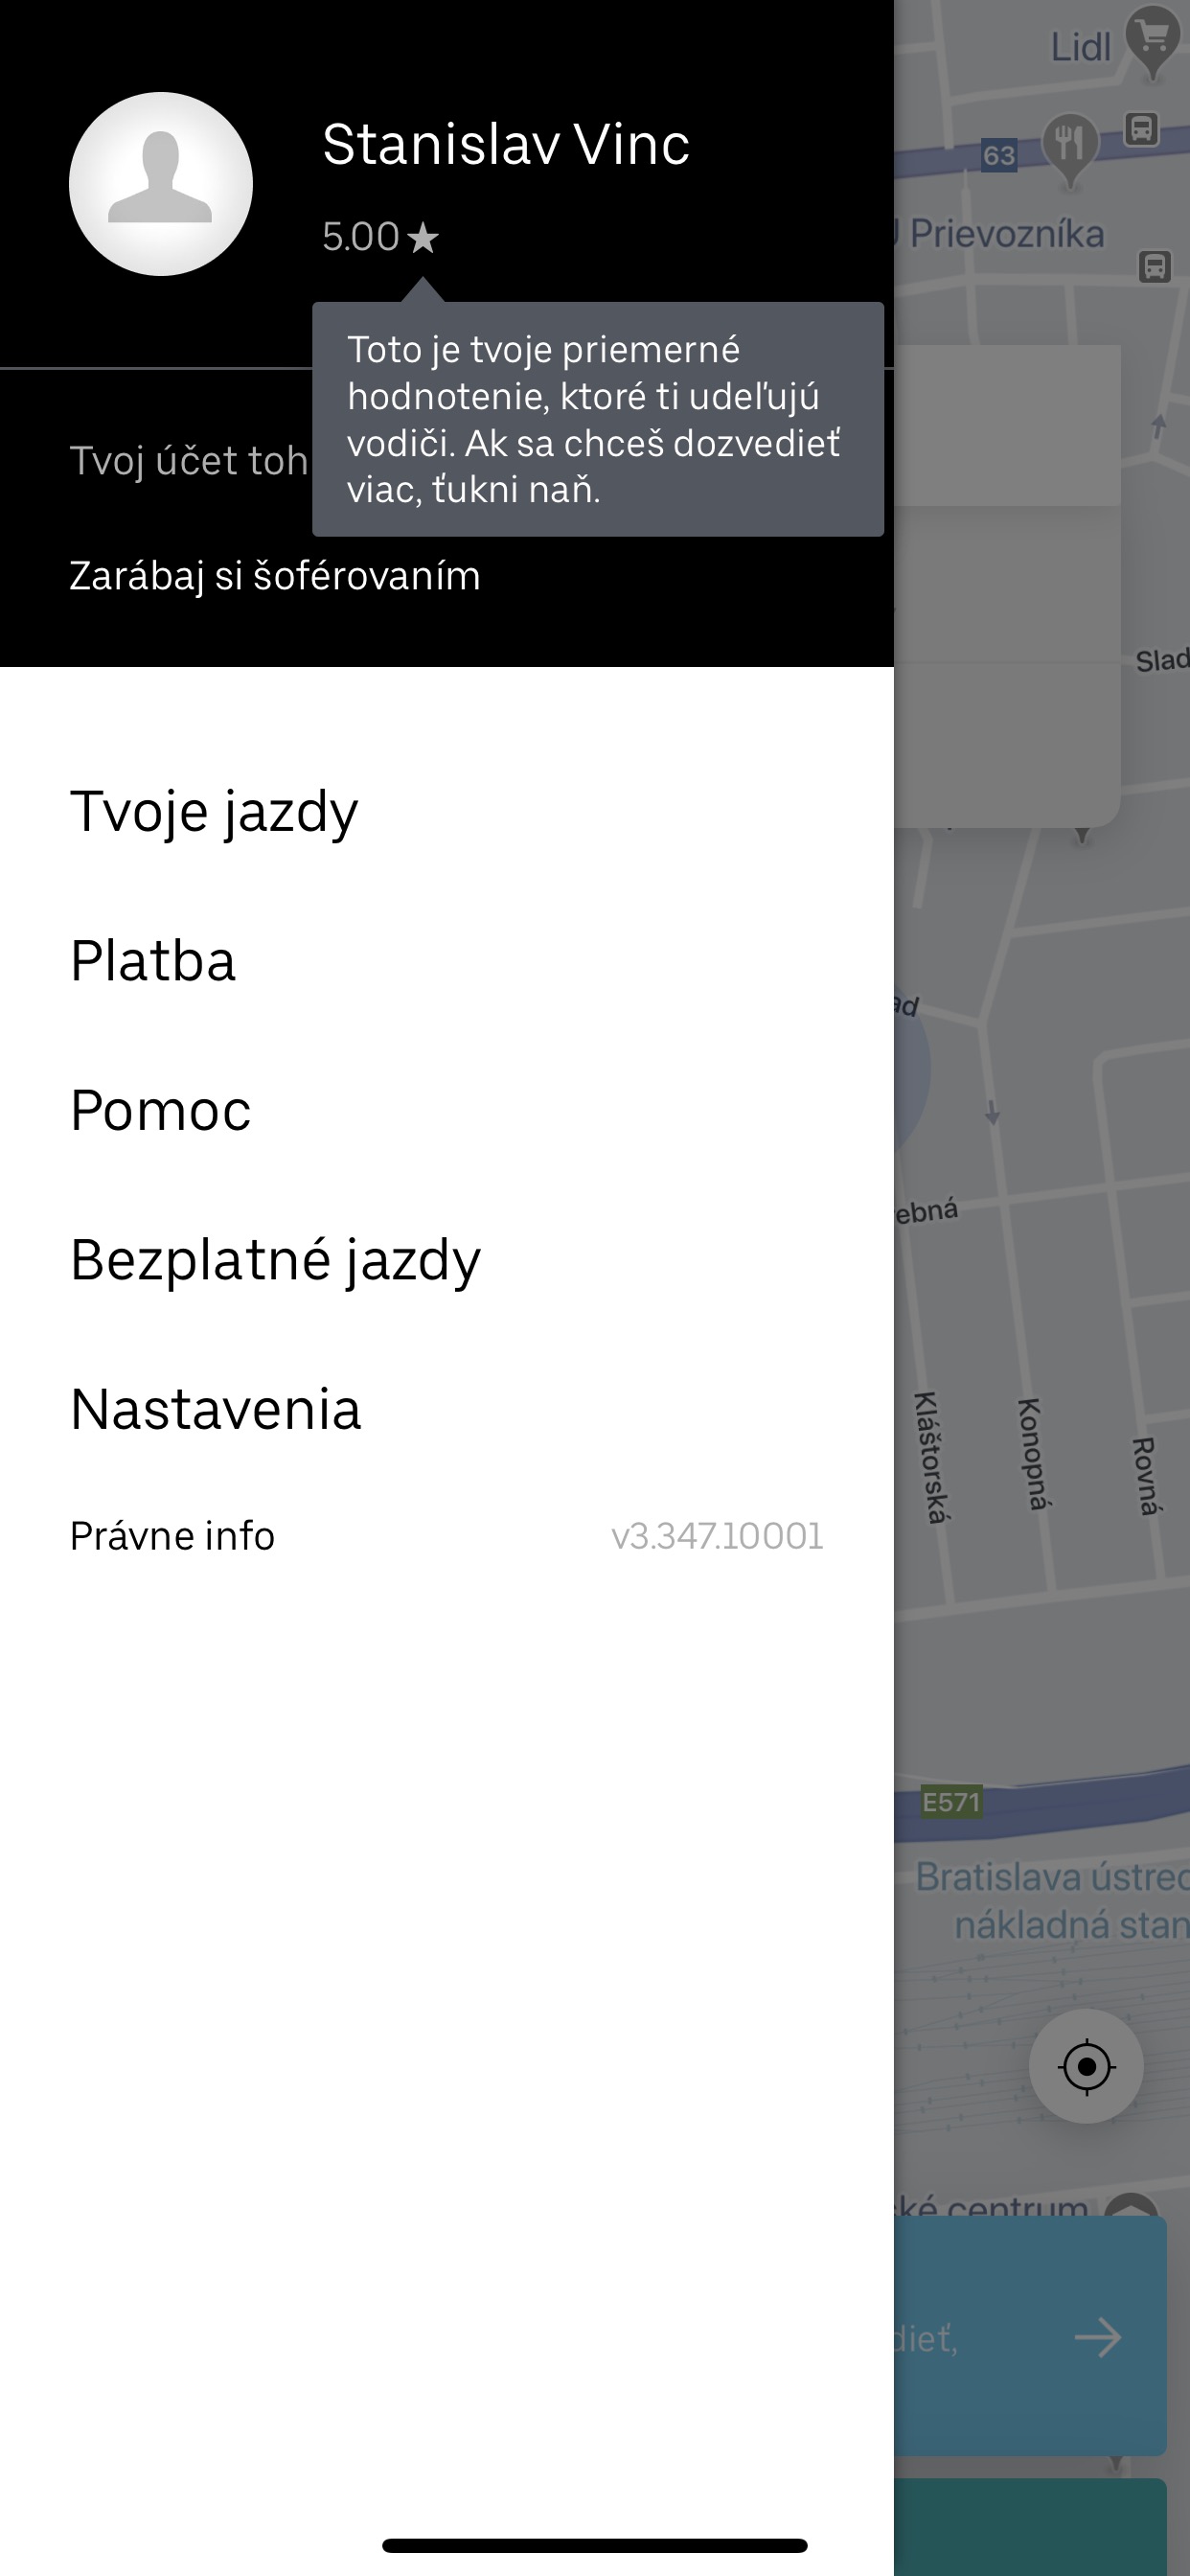This screenshot has height=2576, width=1190.
Task: Tap the Tvoj účet message row
Action: [x=190, y=461]
